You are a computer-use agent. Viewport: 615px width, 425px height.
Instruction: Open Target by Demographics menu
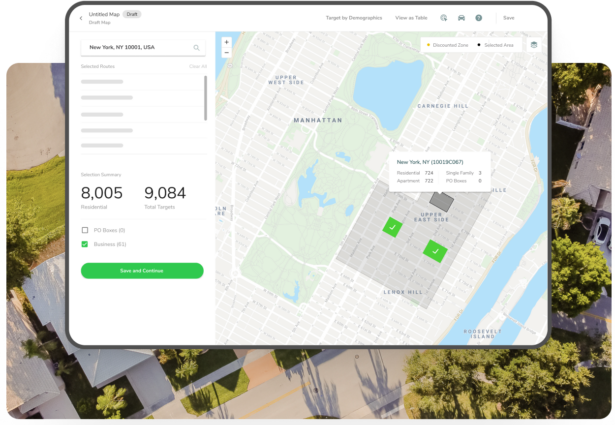click(353, 18)
